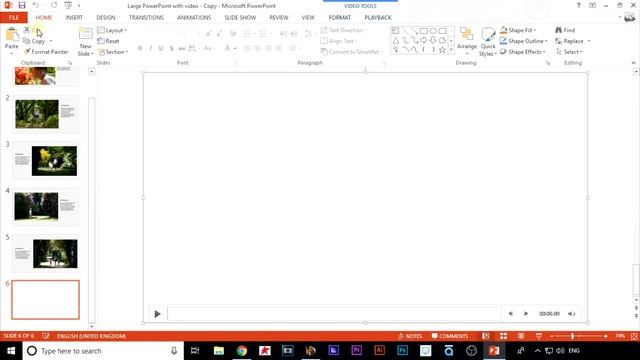640x360 pixels.
Task: Select slide 5 thumbnail
Action: tap(46, 253)
